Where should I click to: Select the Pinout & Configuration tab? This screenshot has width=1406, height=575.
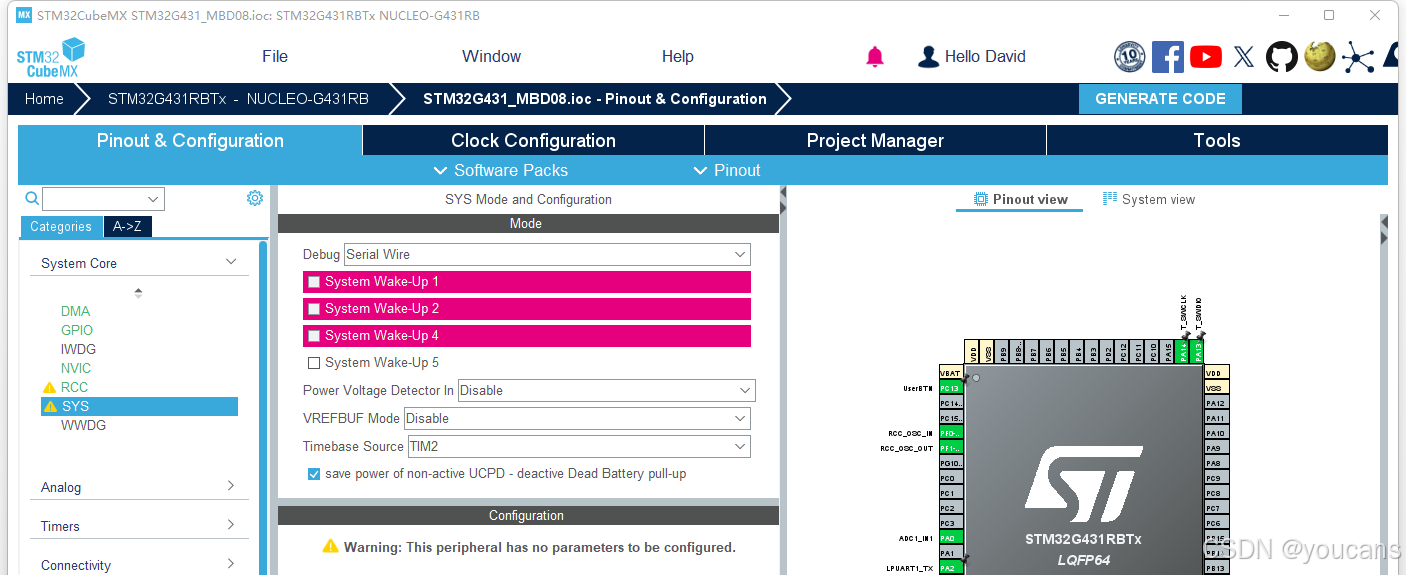coord(190,140)
